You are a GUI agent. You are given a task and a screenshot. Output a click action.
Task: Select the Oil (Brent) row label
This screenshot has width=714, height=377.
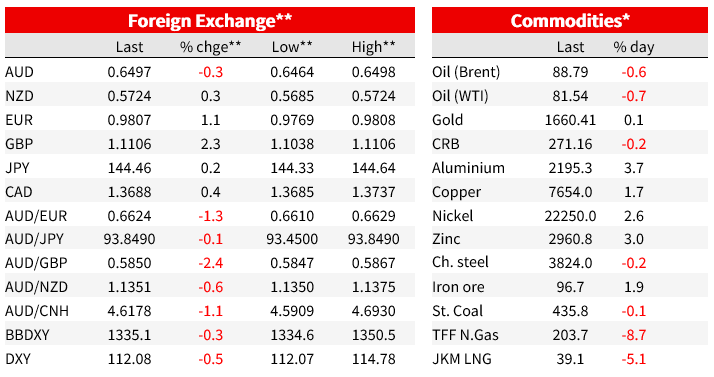[x=466, y=72]
